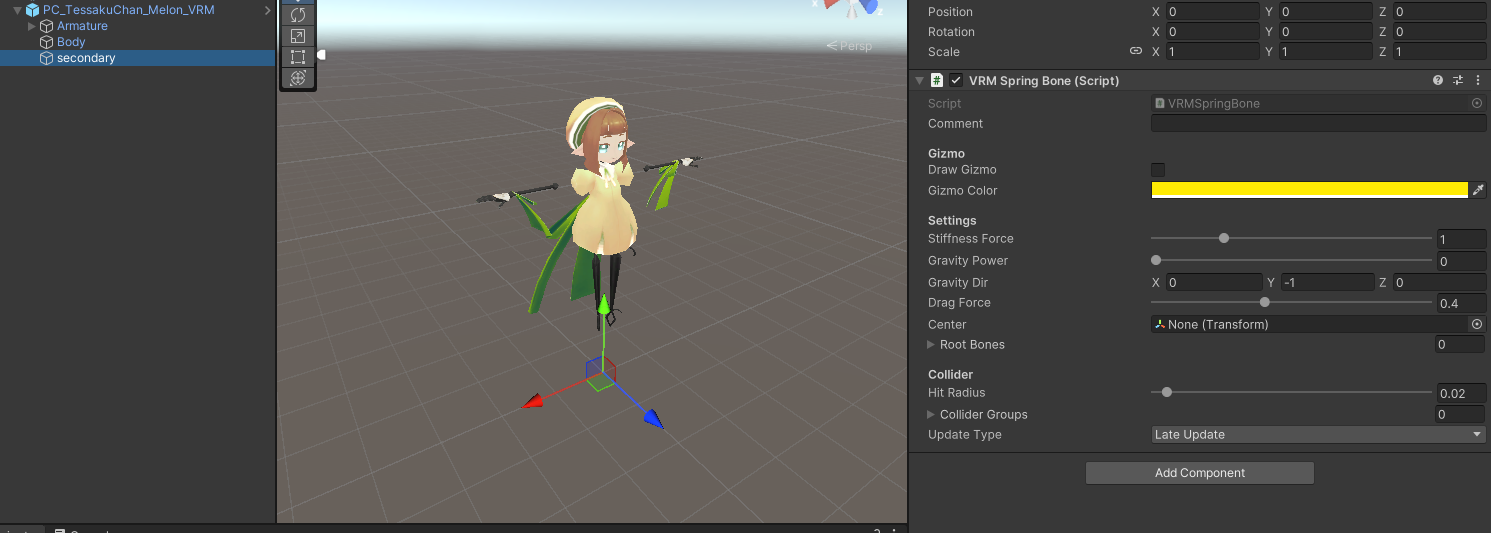
Task: Open VRM Spring Bone help reference
Action: click(1438, 81)
